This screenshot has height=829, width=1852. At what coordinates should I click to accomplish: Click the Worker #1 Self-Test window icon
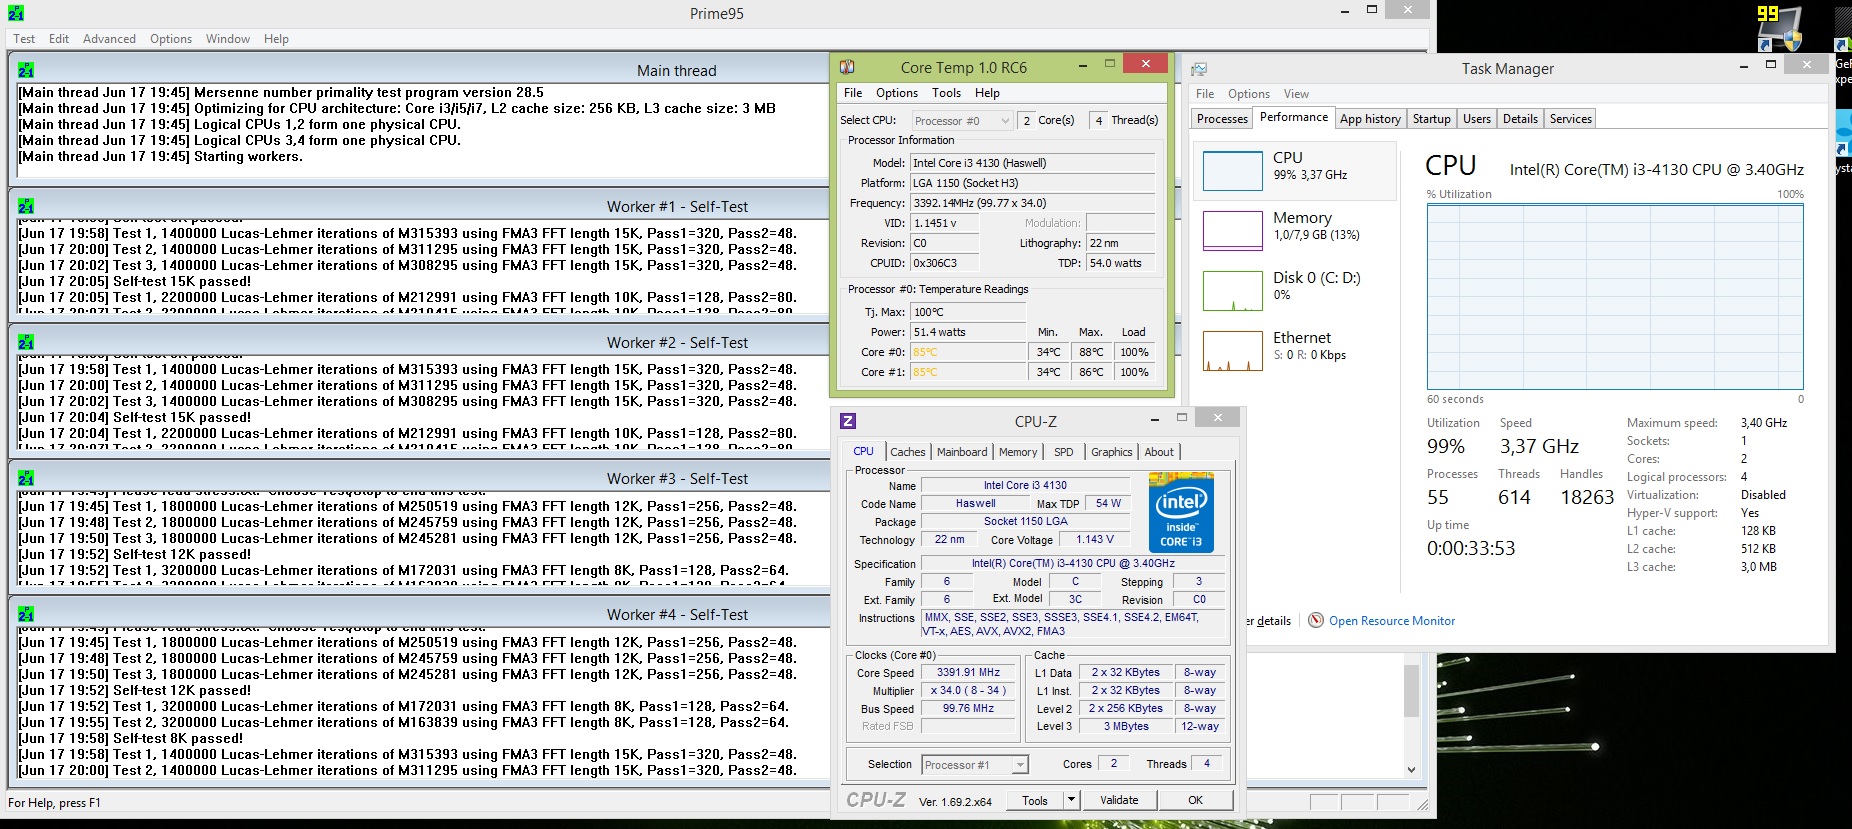pyautogui.click(x=26, y=206)
